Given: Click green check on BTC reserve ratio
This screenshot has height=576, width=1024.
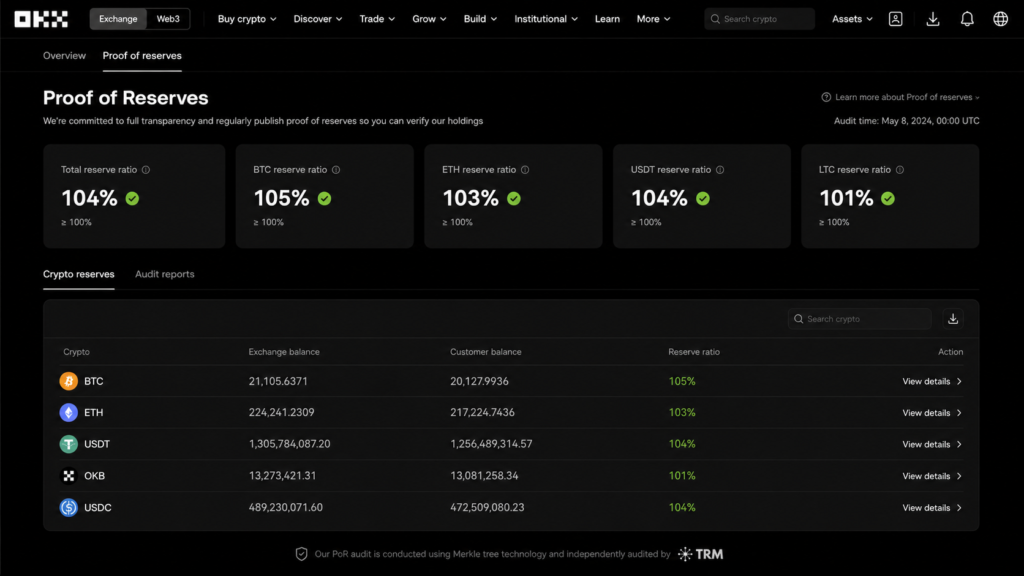Looking at the screenshot, I should coord(325,199).
